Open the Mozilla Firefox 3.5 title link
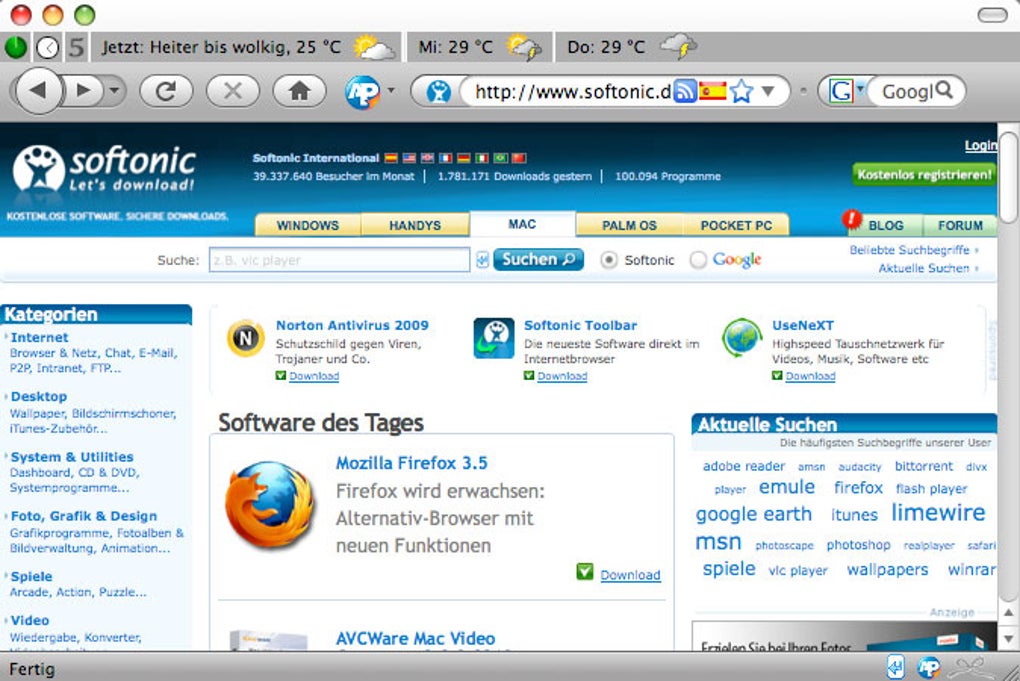 pyautogui.click(x=412, y=463)
